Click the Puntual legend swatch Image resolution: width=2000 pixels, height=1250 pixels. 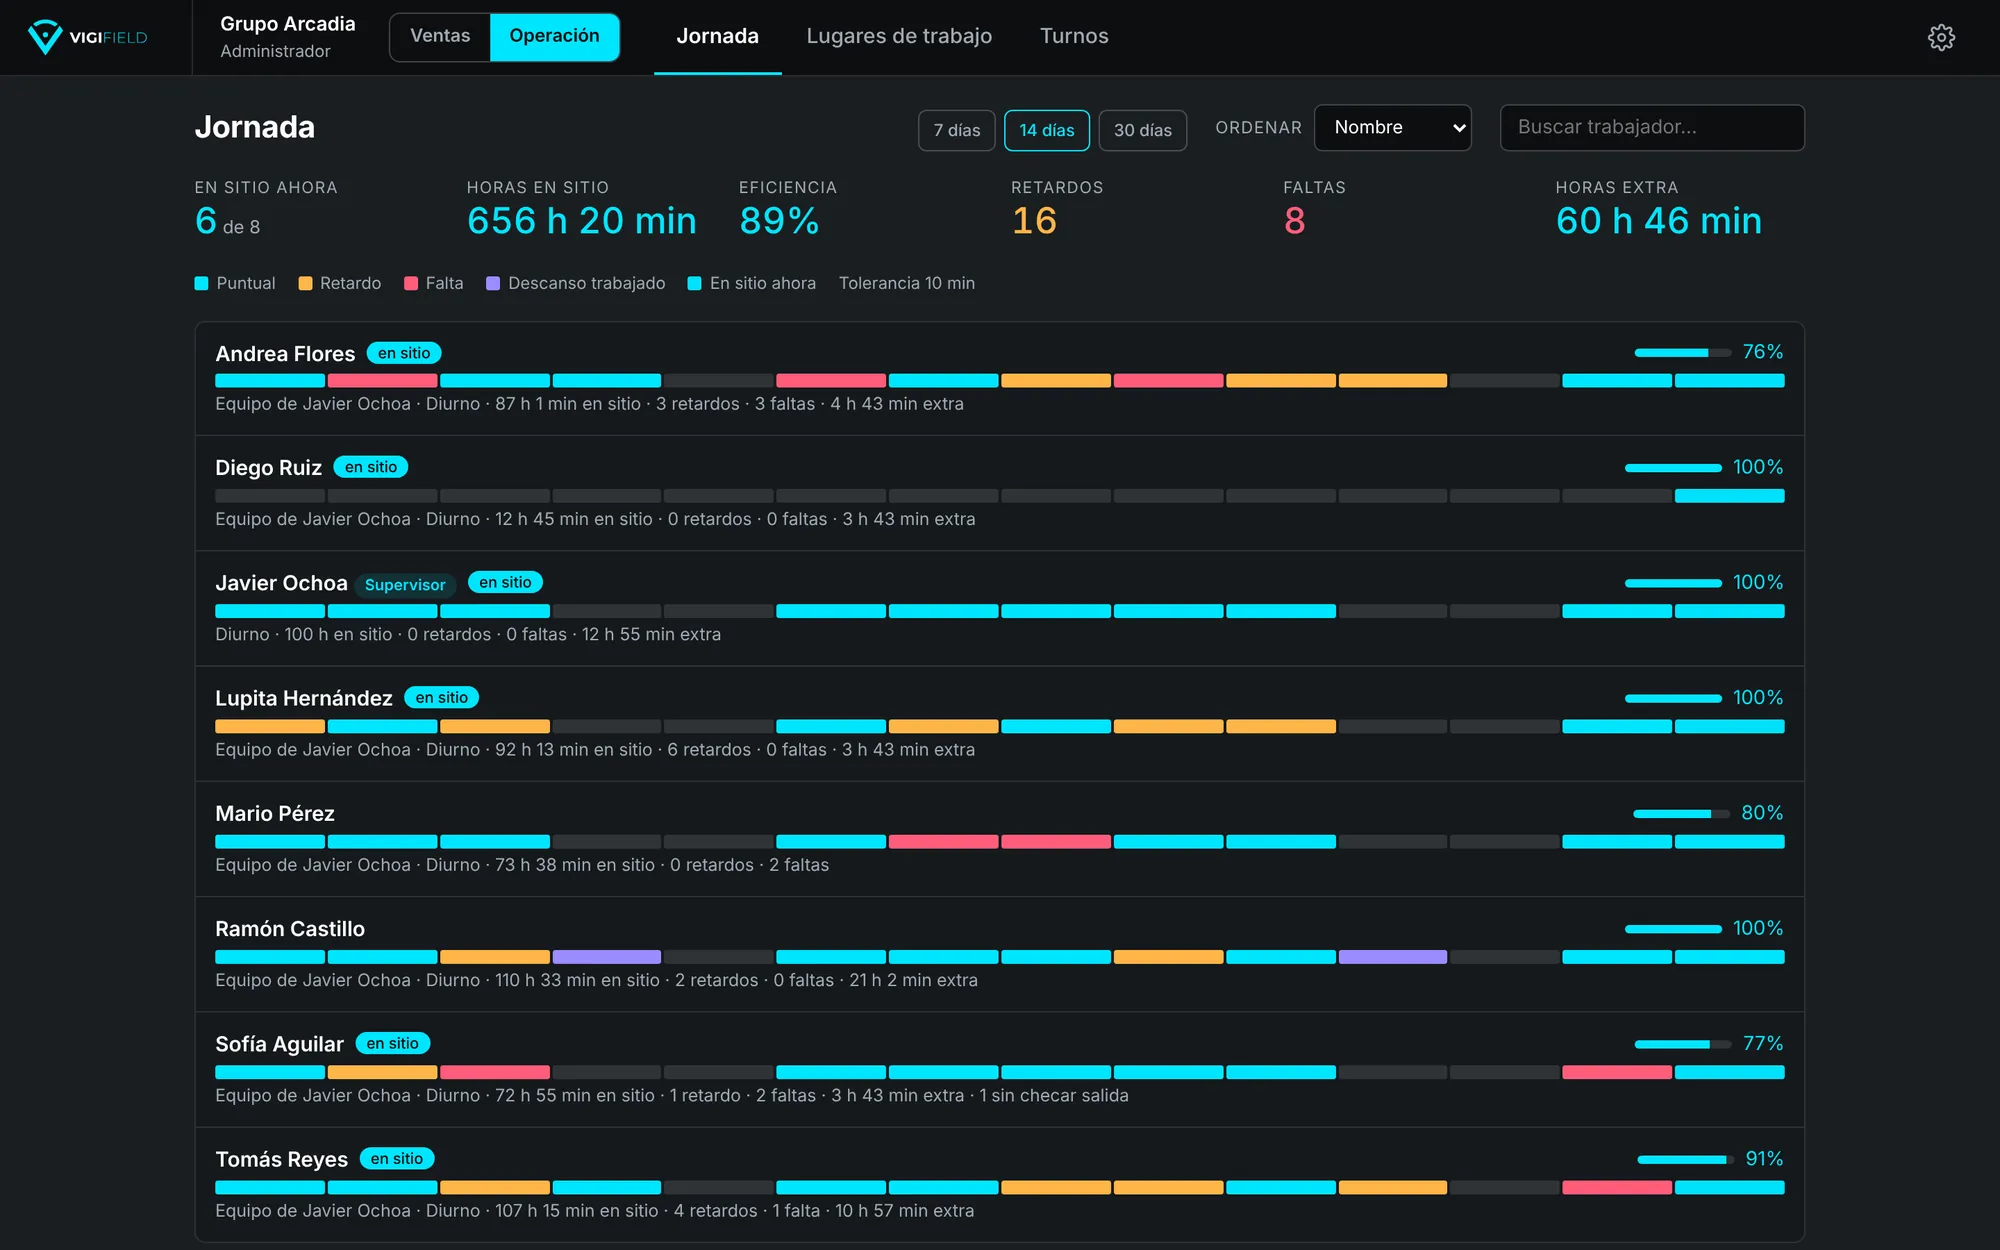[x=201, y=284]
